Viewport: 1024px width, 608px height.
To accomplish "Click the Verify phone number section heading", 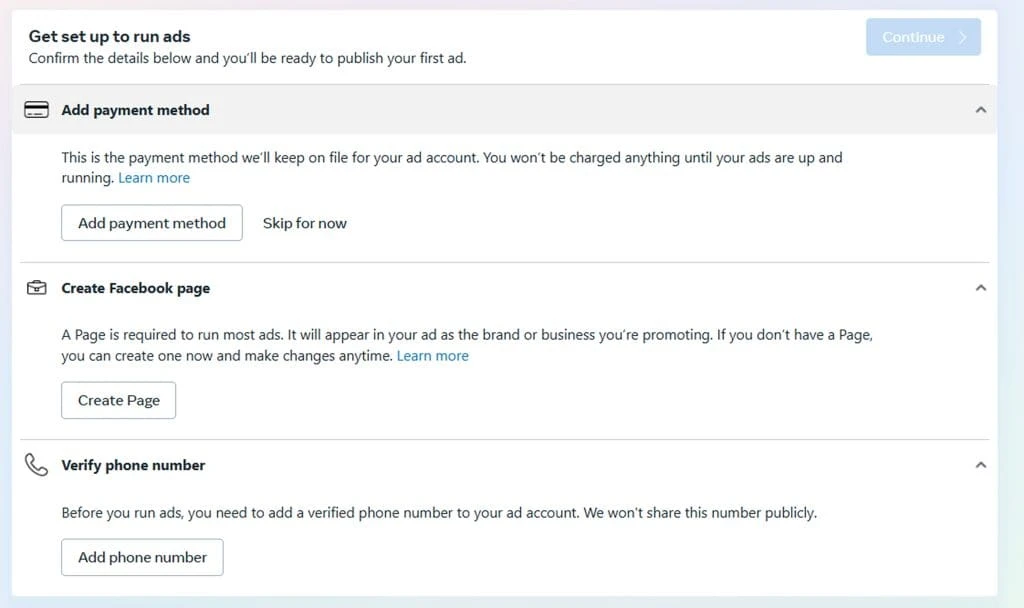I will [x=133, y=465].
